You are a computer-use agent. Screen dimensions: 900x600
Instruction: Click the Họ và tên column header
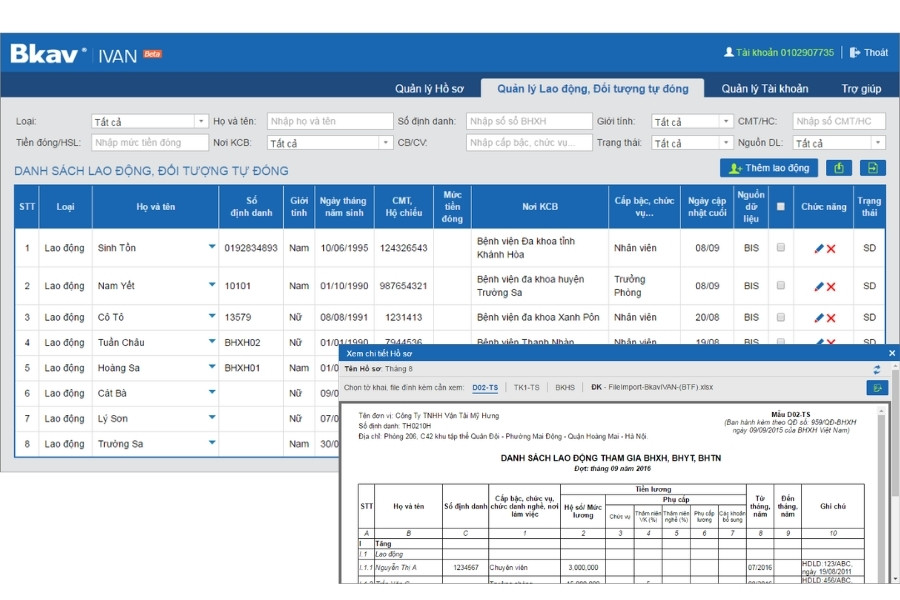(x=156, y=207)
